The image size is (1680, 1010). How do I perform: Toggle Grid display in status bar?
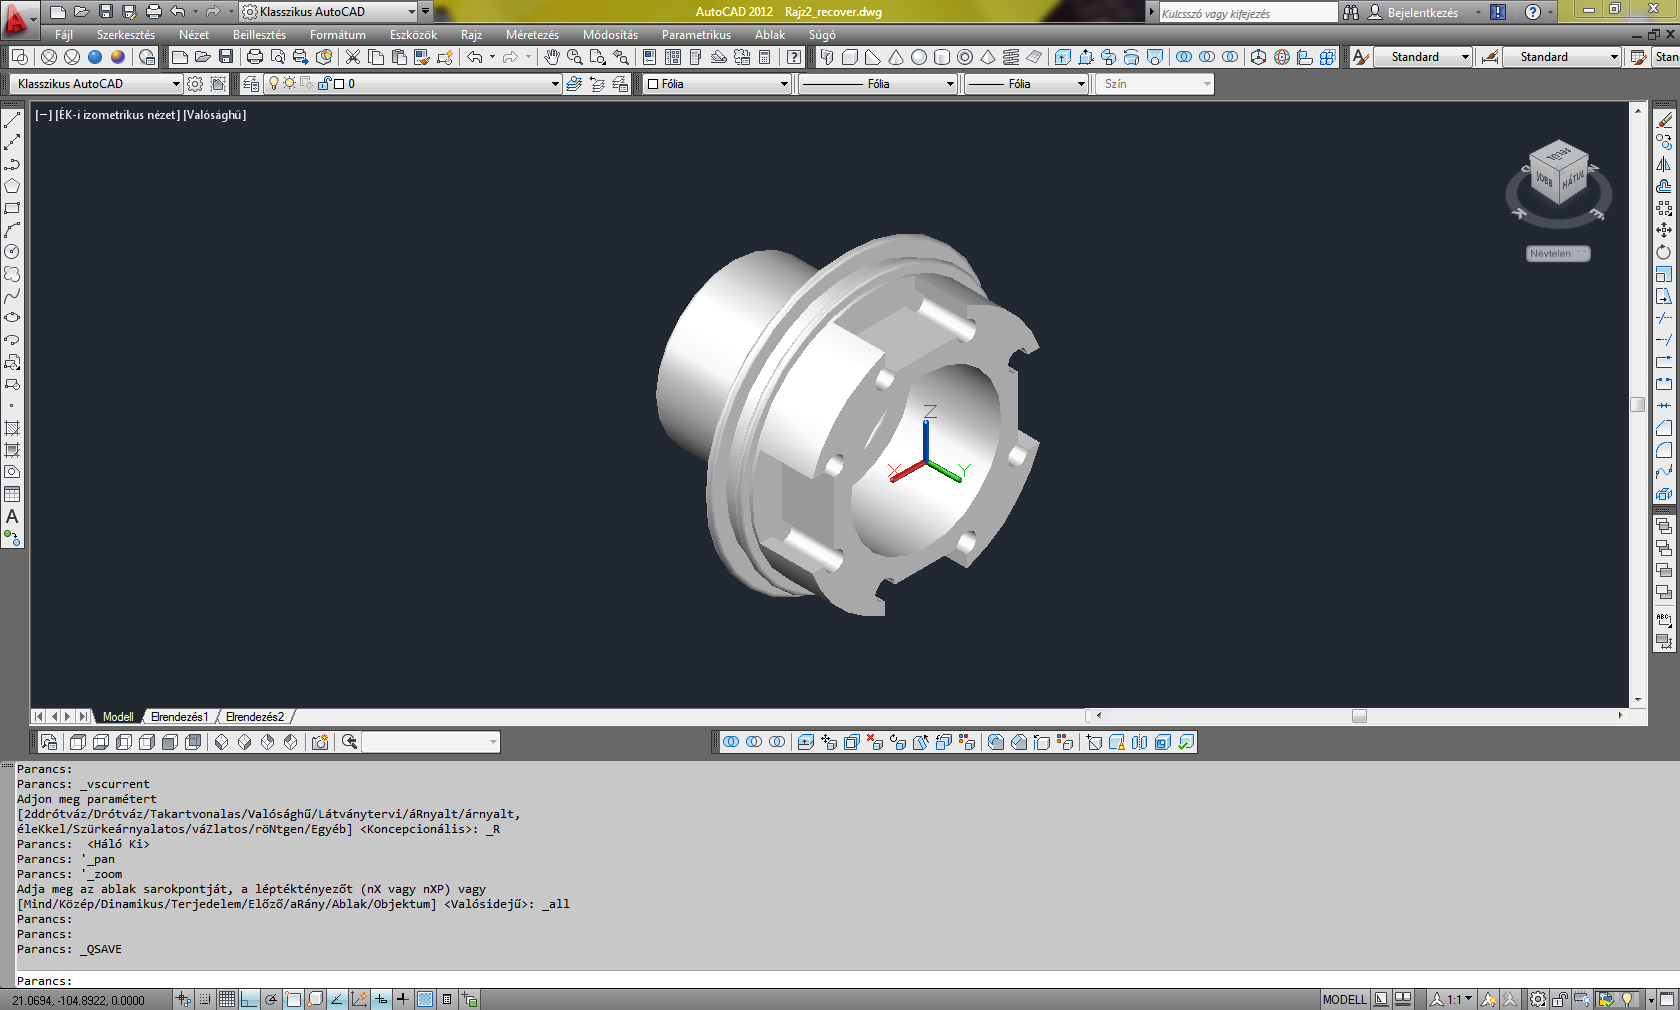click(227, 999)
